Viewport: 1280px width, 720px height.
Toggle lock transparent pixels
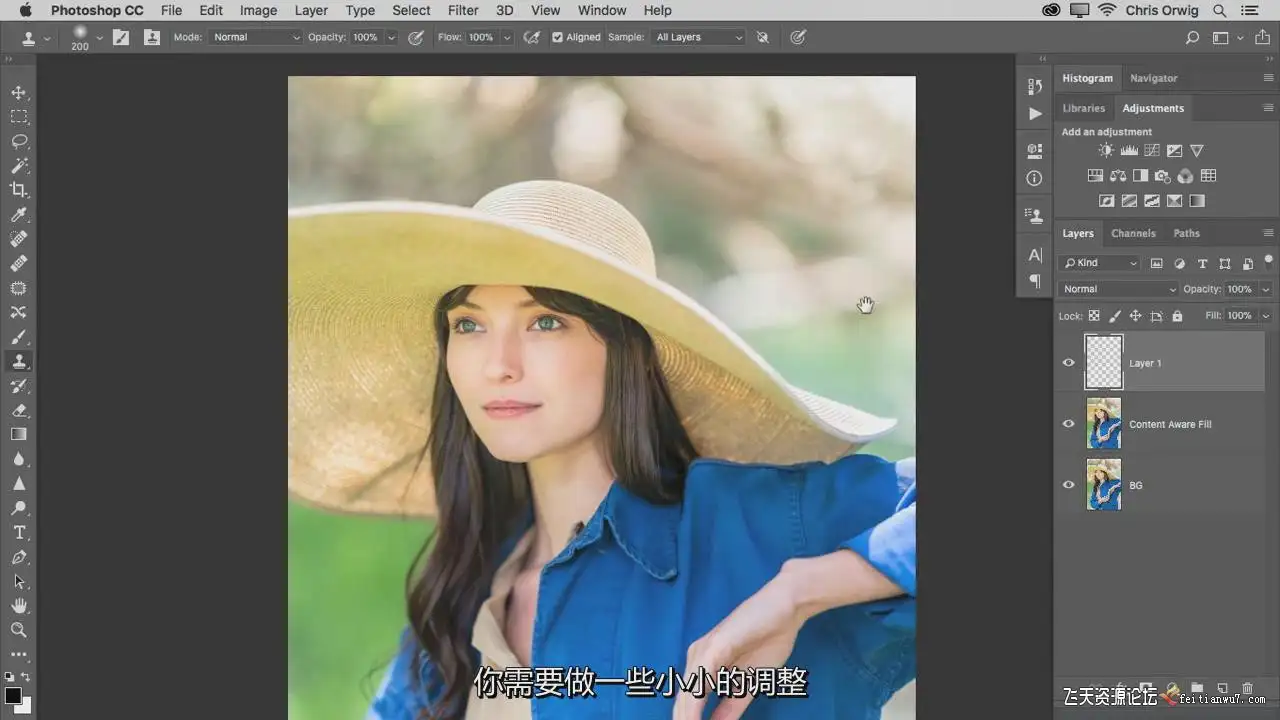click(x=1094, y=316)
